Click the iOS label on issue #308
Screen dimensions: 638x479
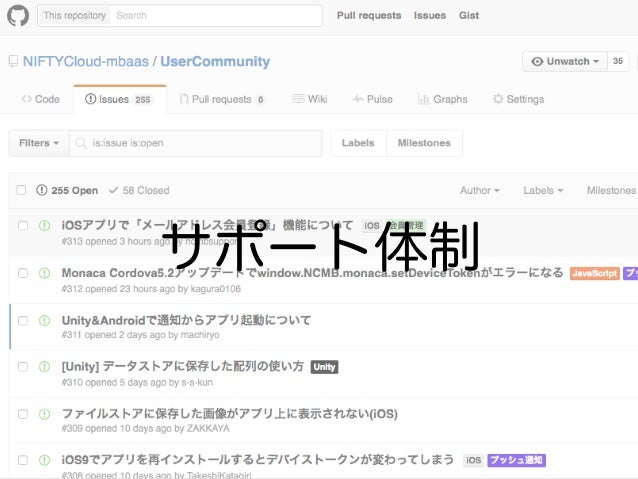tap(474, 460)
